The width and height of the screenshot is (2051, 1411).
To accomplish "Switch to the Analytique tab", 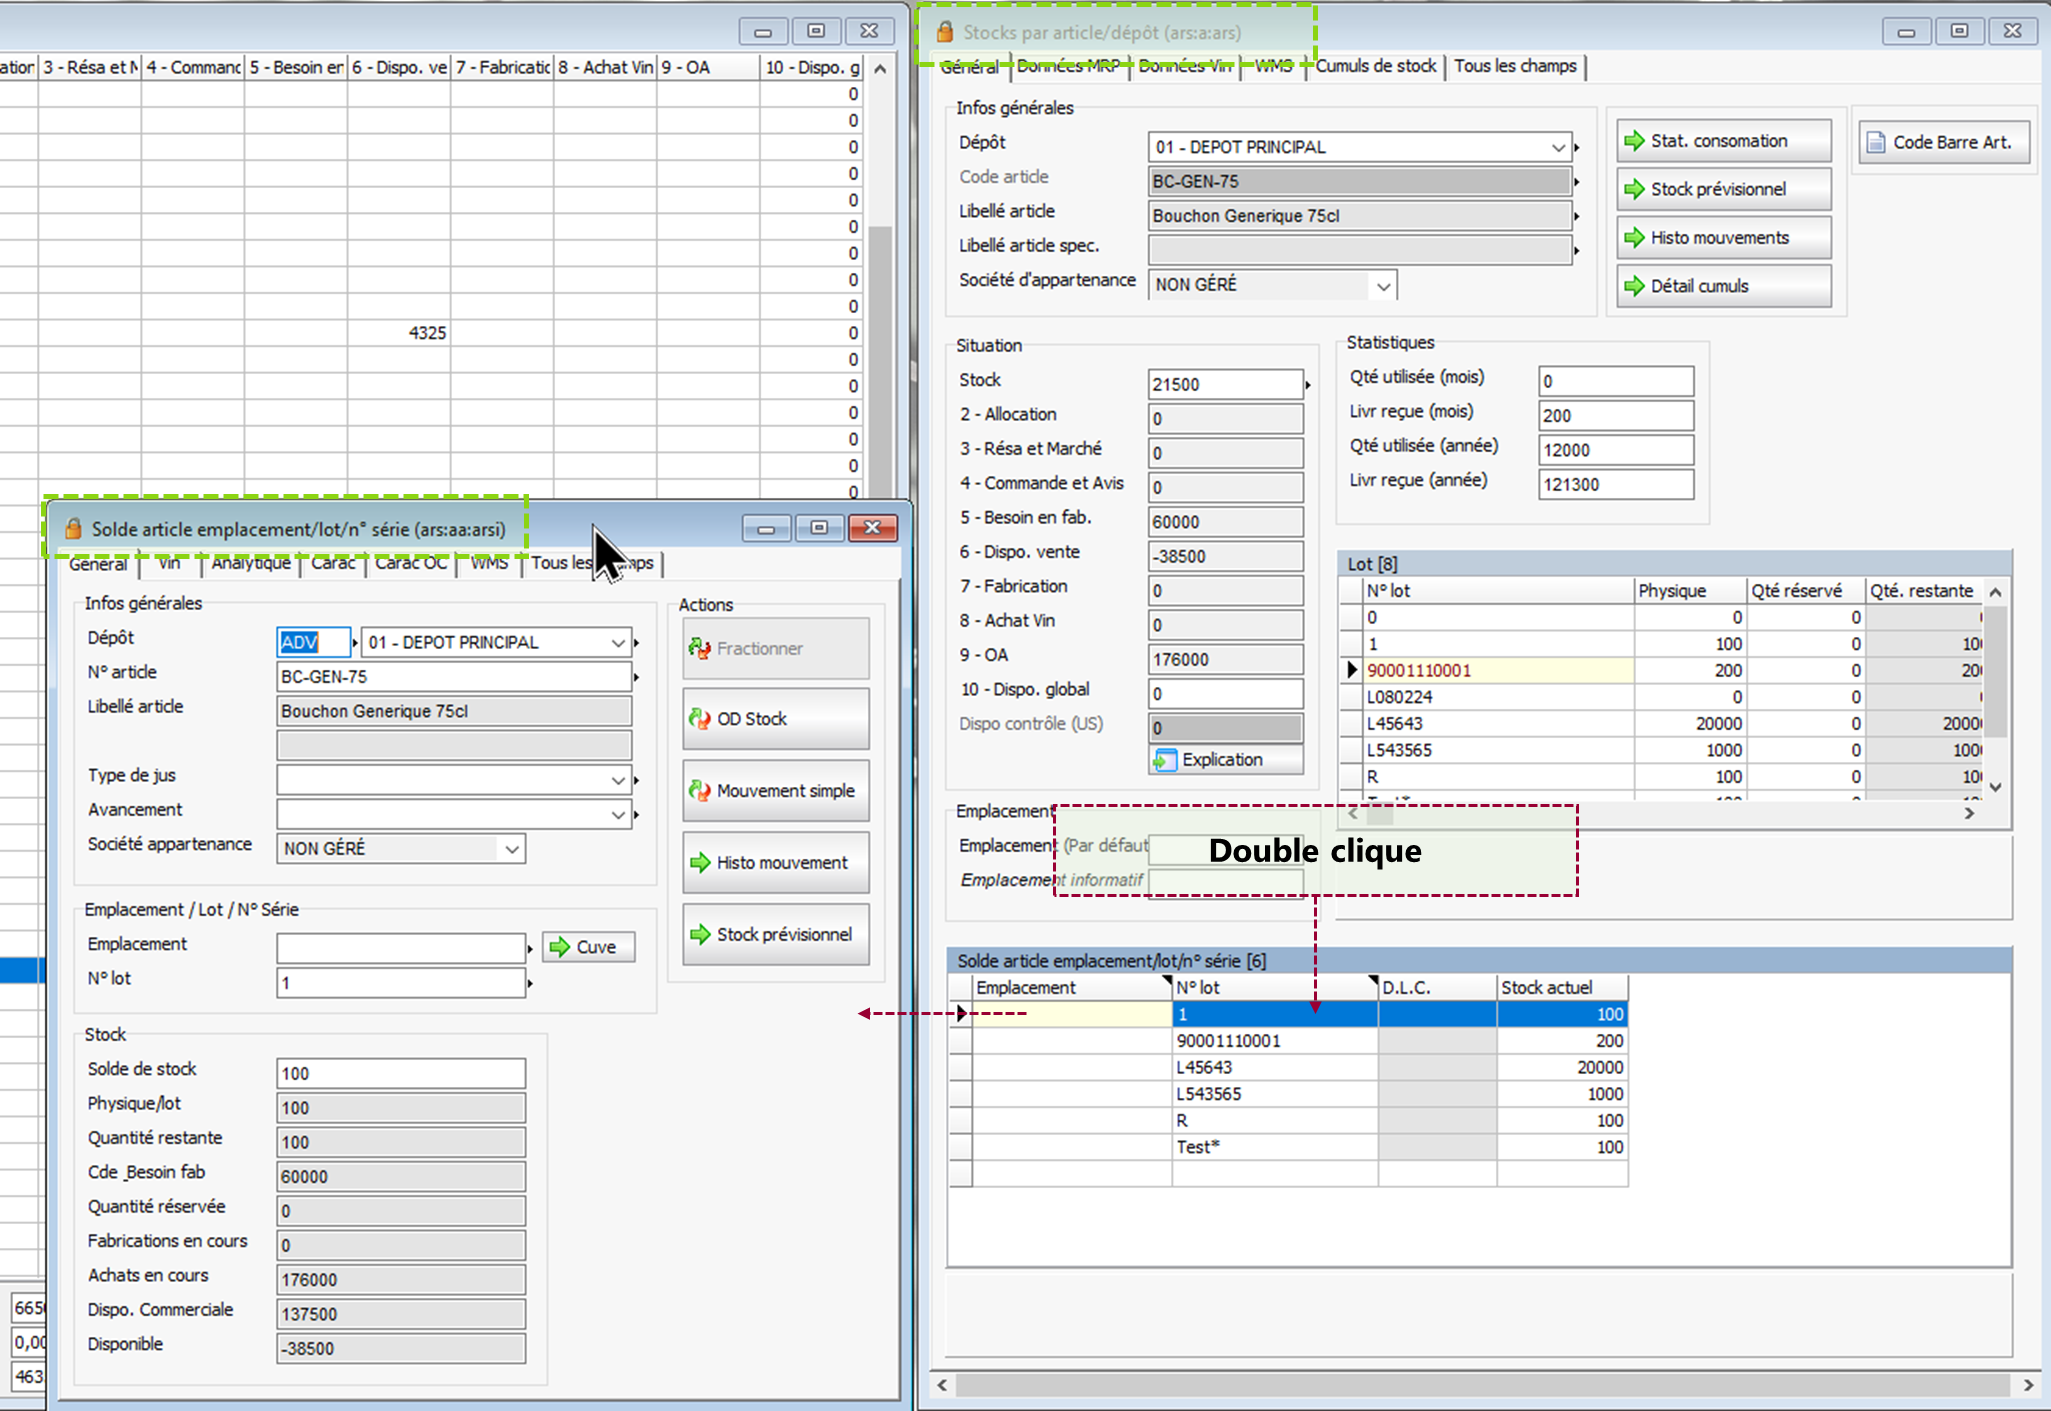I will point(250,563).
